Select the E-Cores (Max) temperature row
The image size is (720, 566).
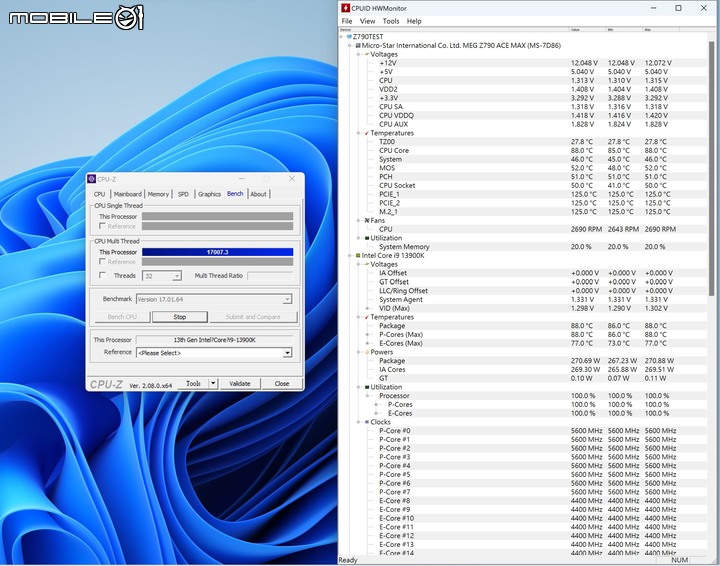[537, 343]
